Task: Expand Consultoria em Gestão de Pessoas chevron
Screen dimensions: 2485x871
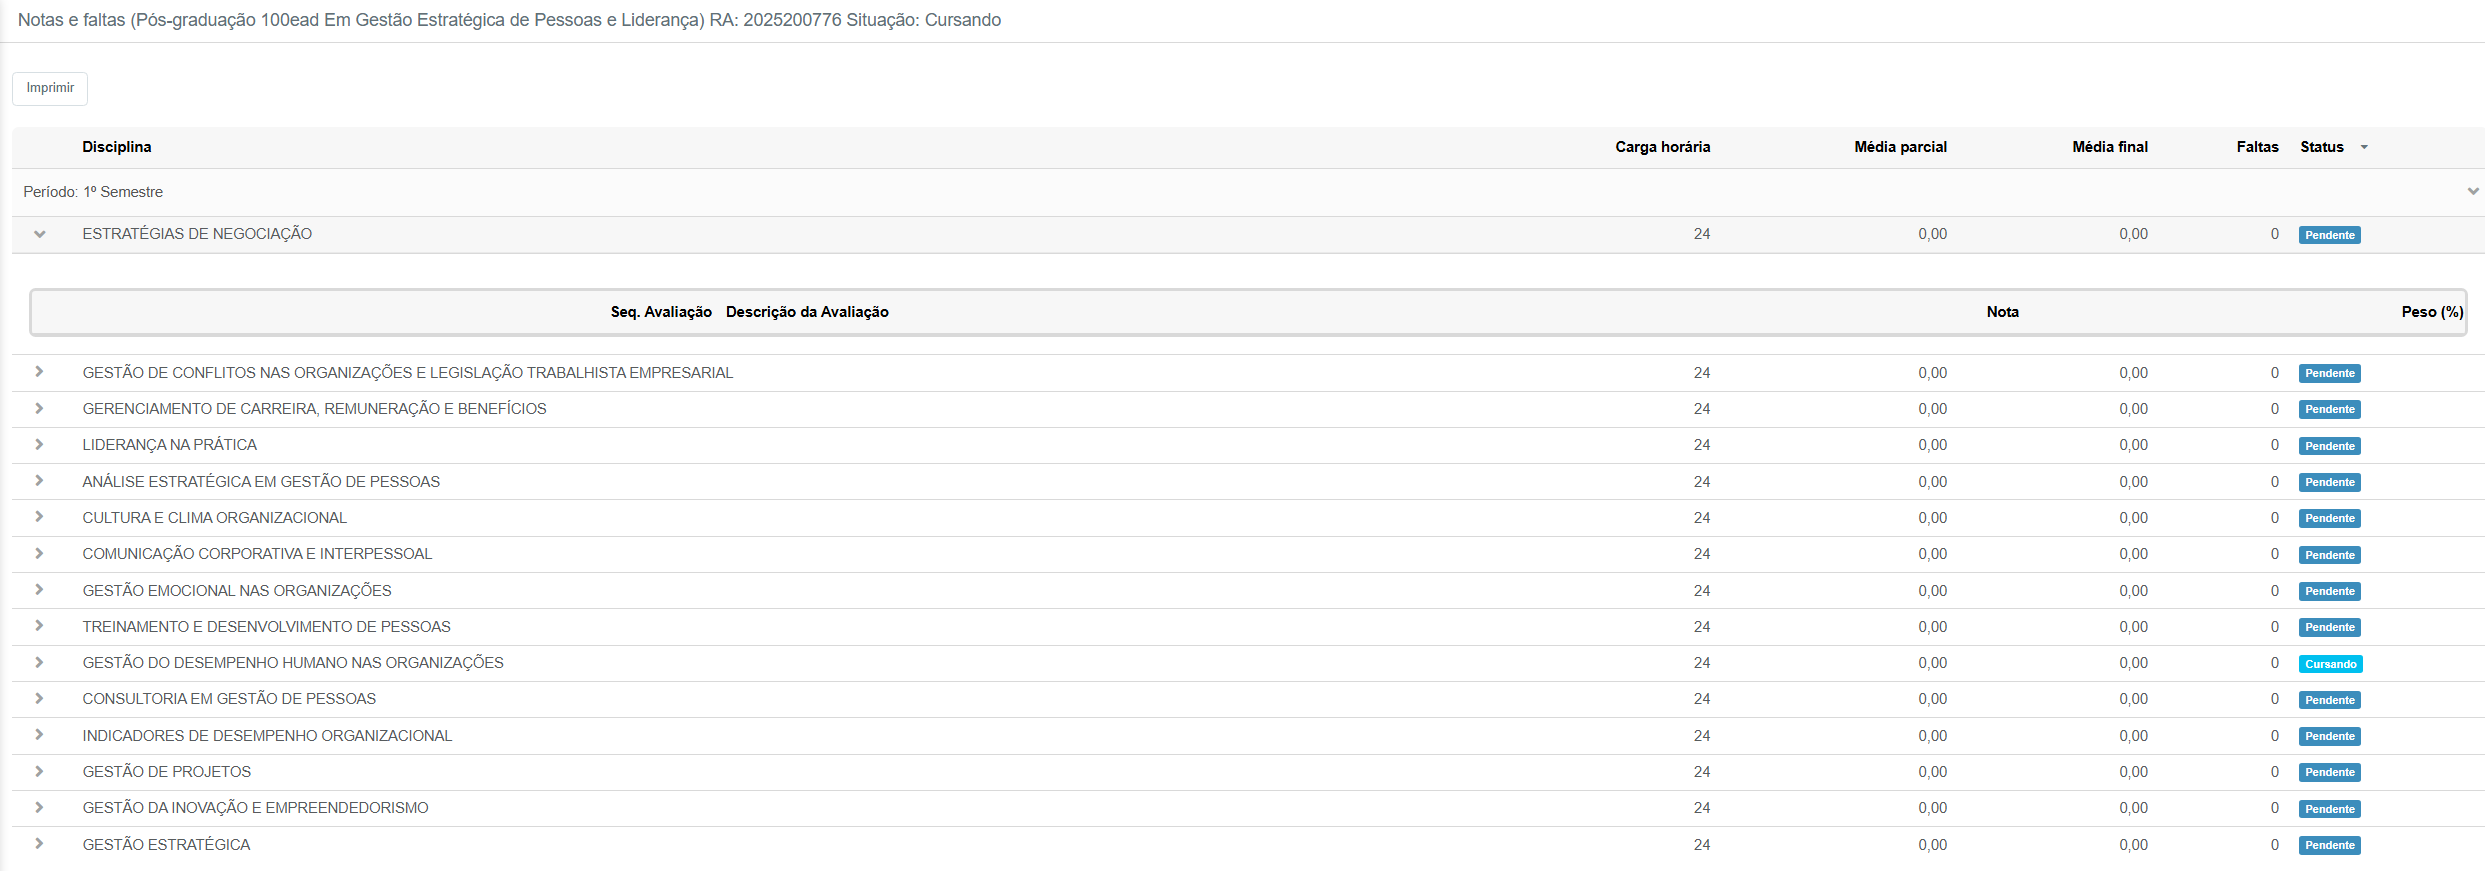Action: click(x=39, y=699)
